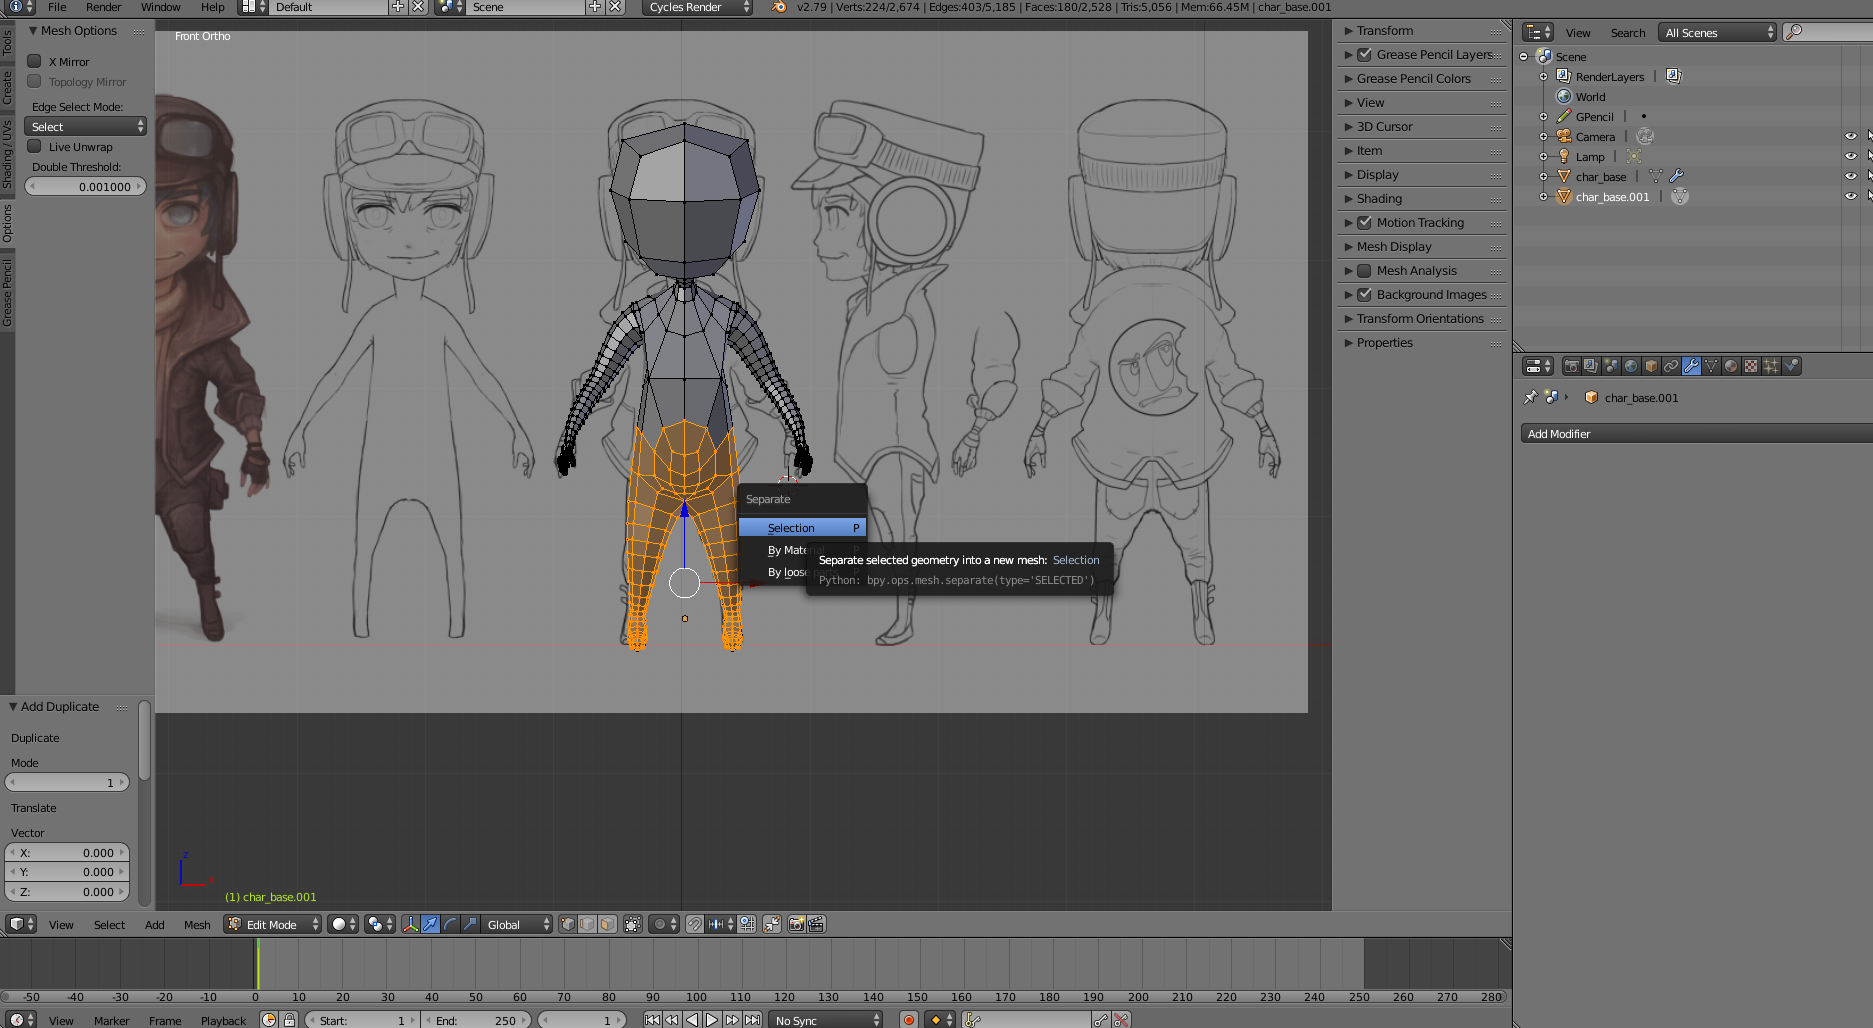Open the Material properties sphere tab

(x=1731, y=366)
